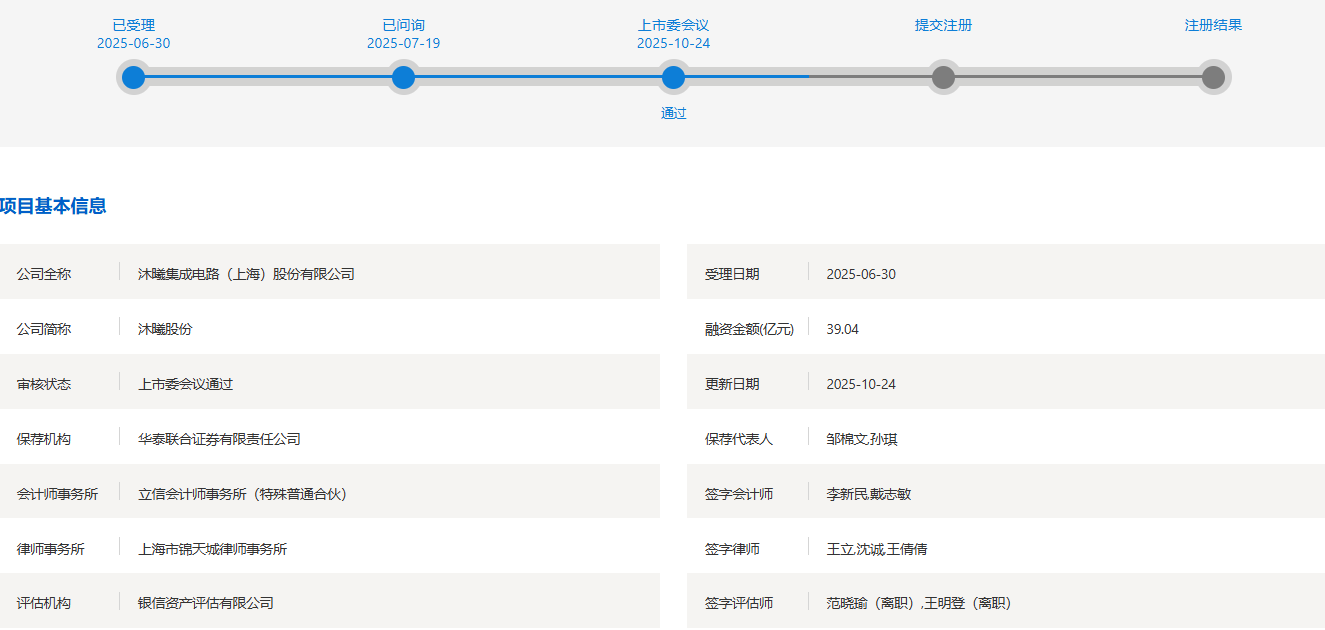Click the 项目基本信息 section heading
The height and width of the screenshot is (630, 1325).
(x=53, y=206)
